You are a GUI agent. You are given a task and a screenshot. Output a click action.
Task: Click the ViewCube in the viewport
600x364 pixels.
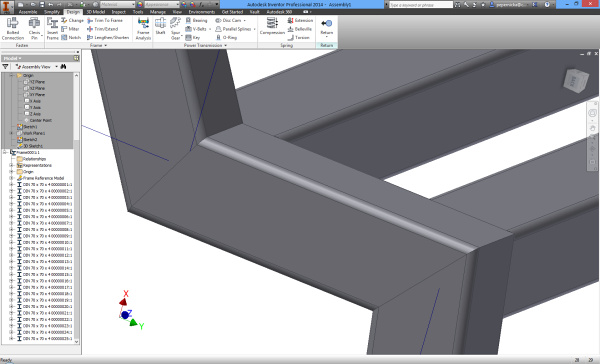576,80
